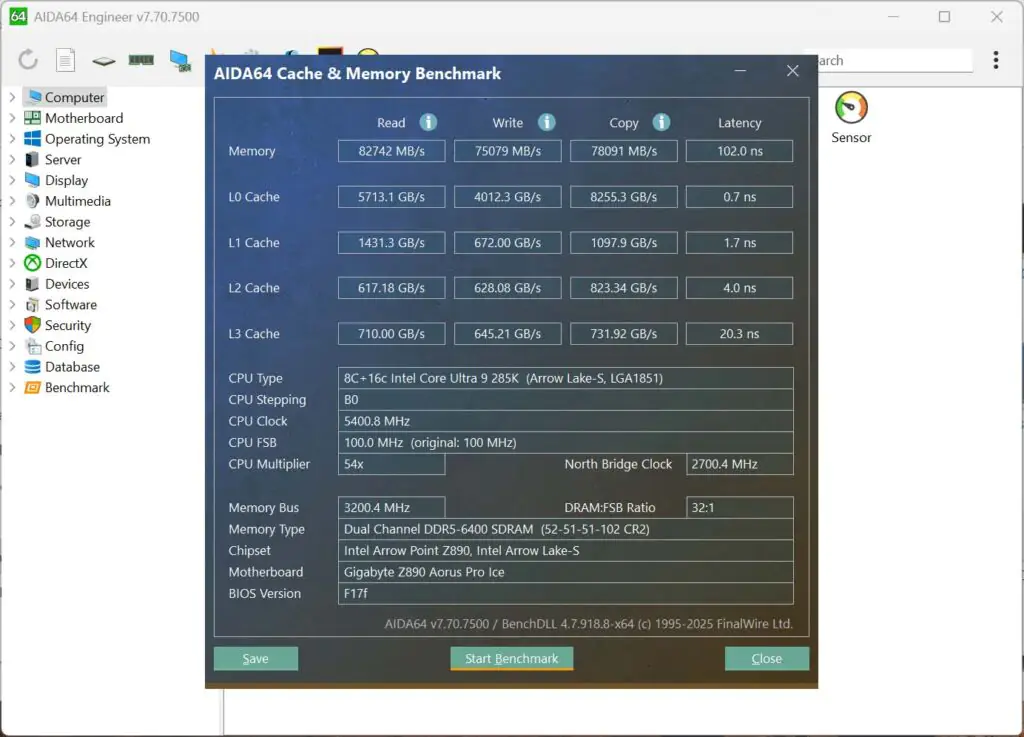Viewport: 1024px width, 737px height.
Task: Click the info icon beside Read
Action: 429,122
